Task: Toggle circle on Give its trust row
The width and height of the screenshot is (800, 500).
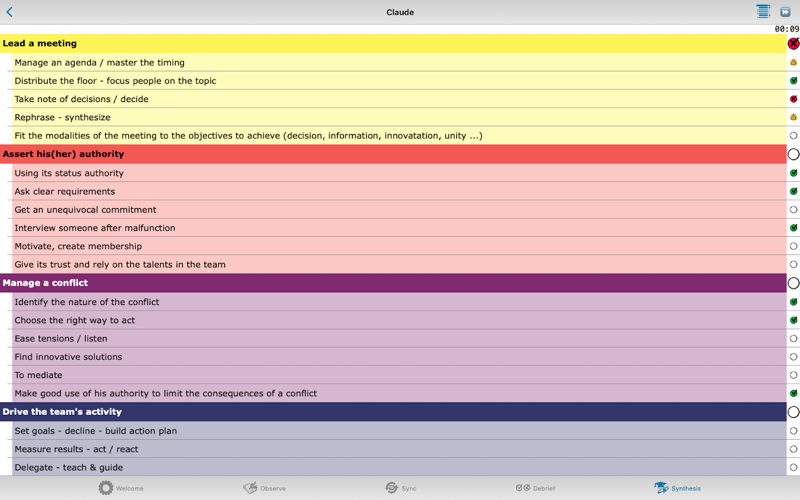Action: [x=793, y=265]
